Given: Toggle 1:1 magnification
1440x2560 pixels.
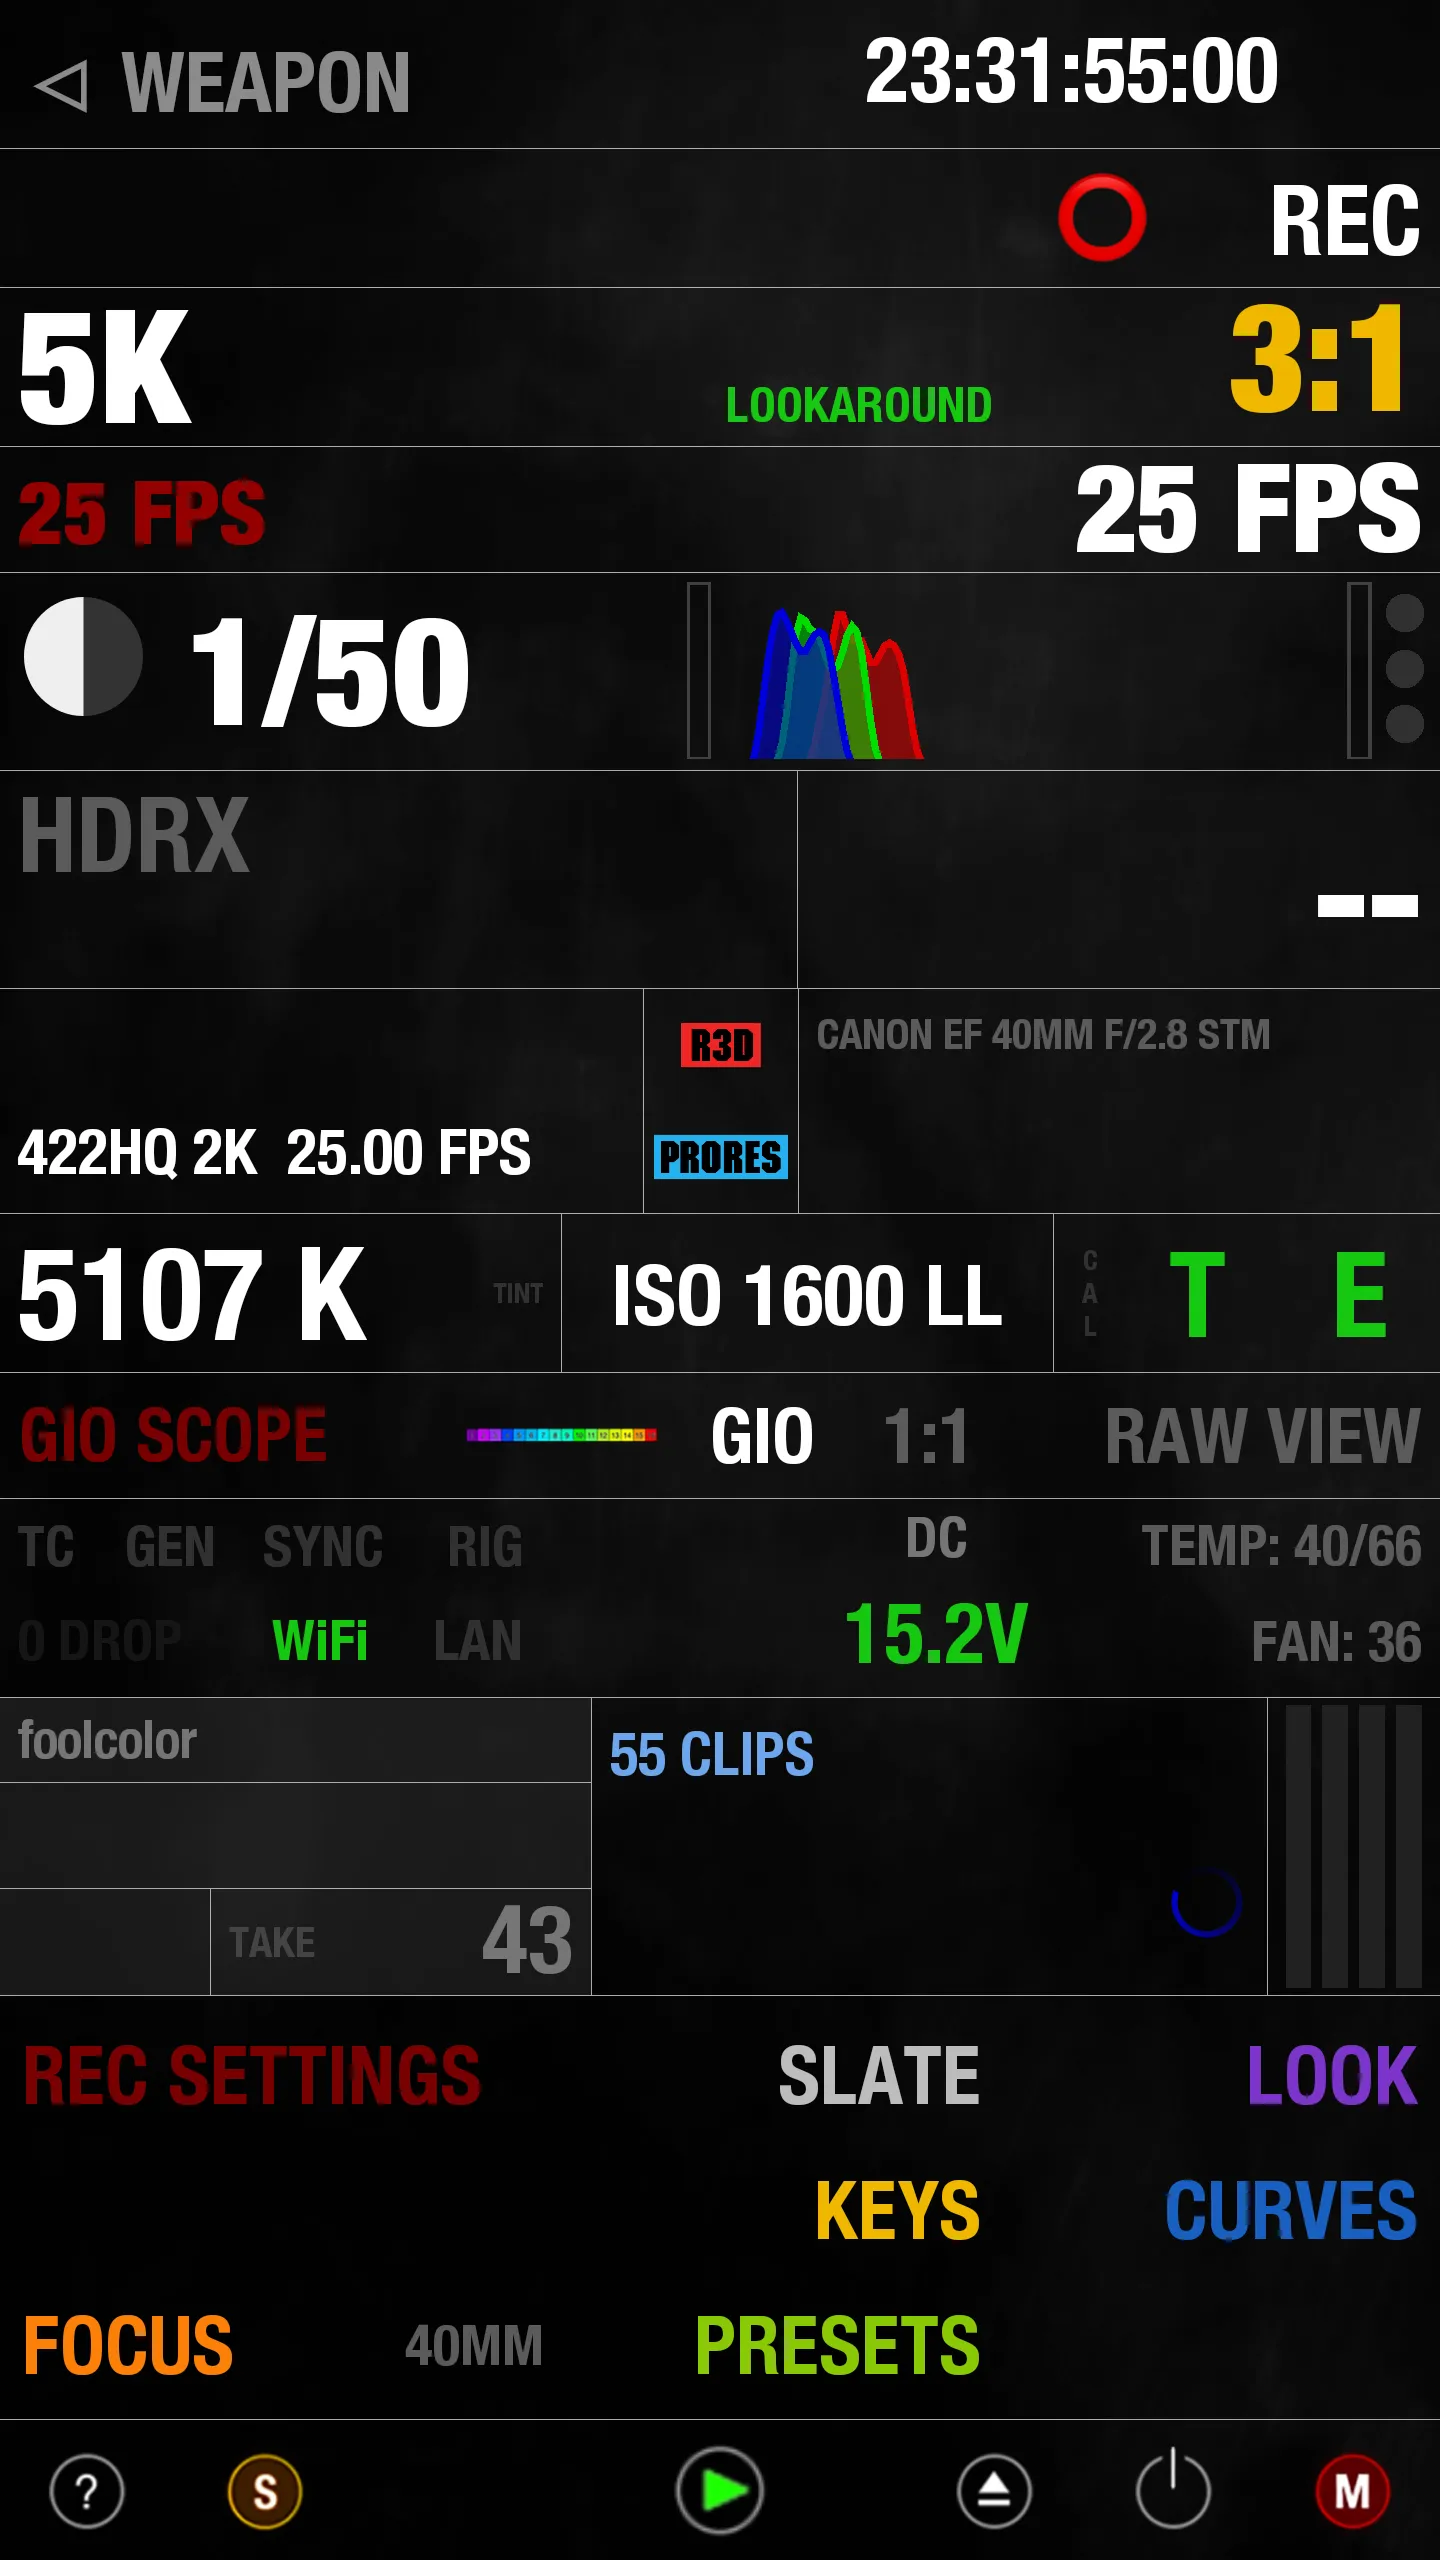Looking at the screenshot, I should [x=926, y=1436].
